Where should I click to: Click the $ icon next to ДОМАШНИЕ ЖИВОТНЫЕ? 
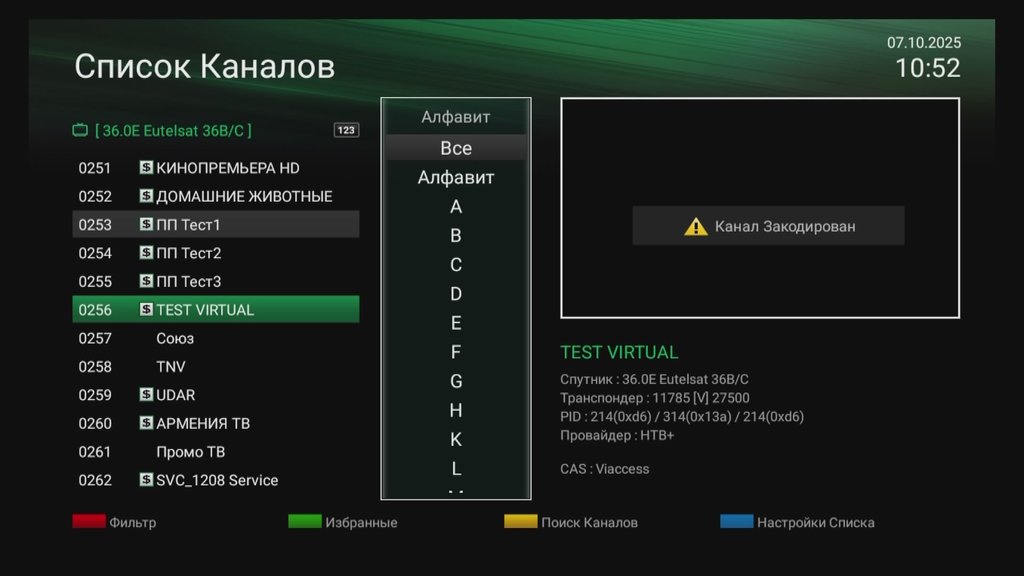(146, 196)
